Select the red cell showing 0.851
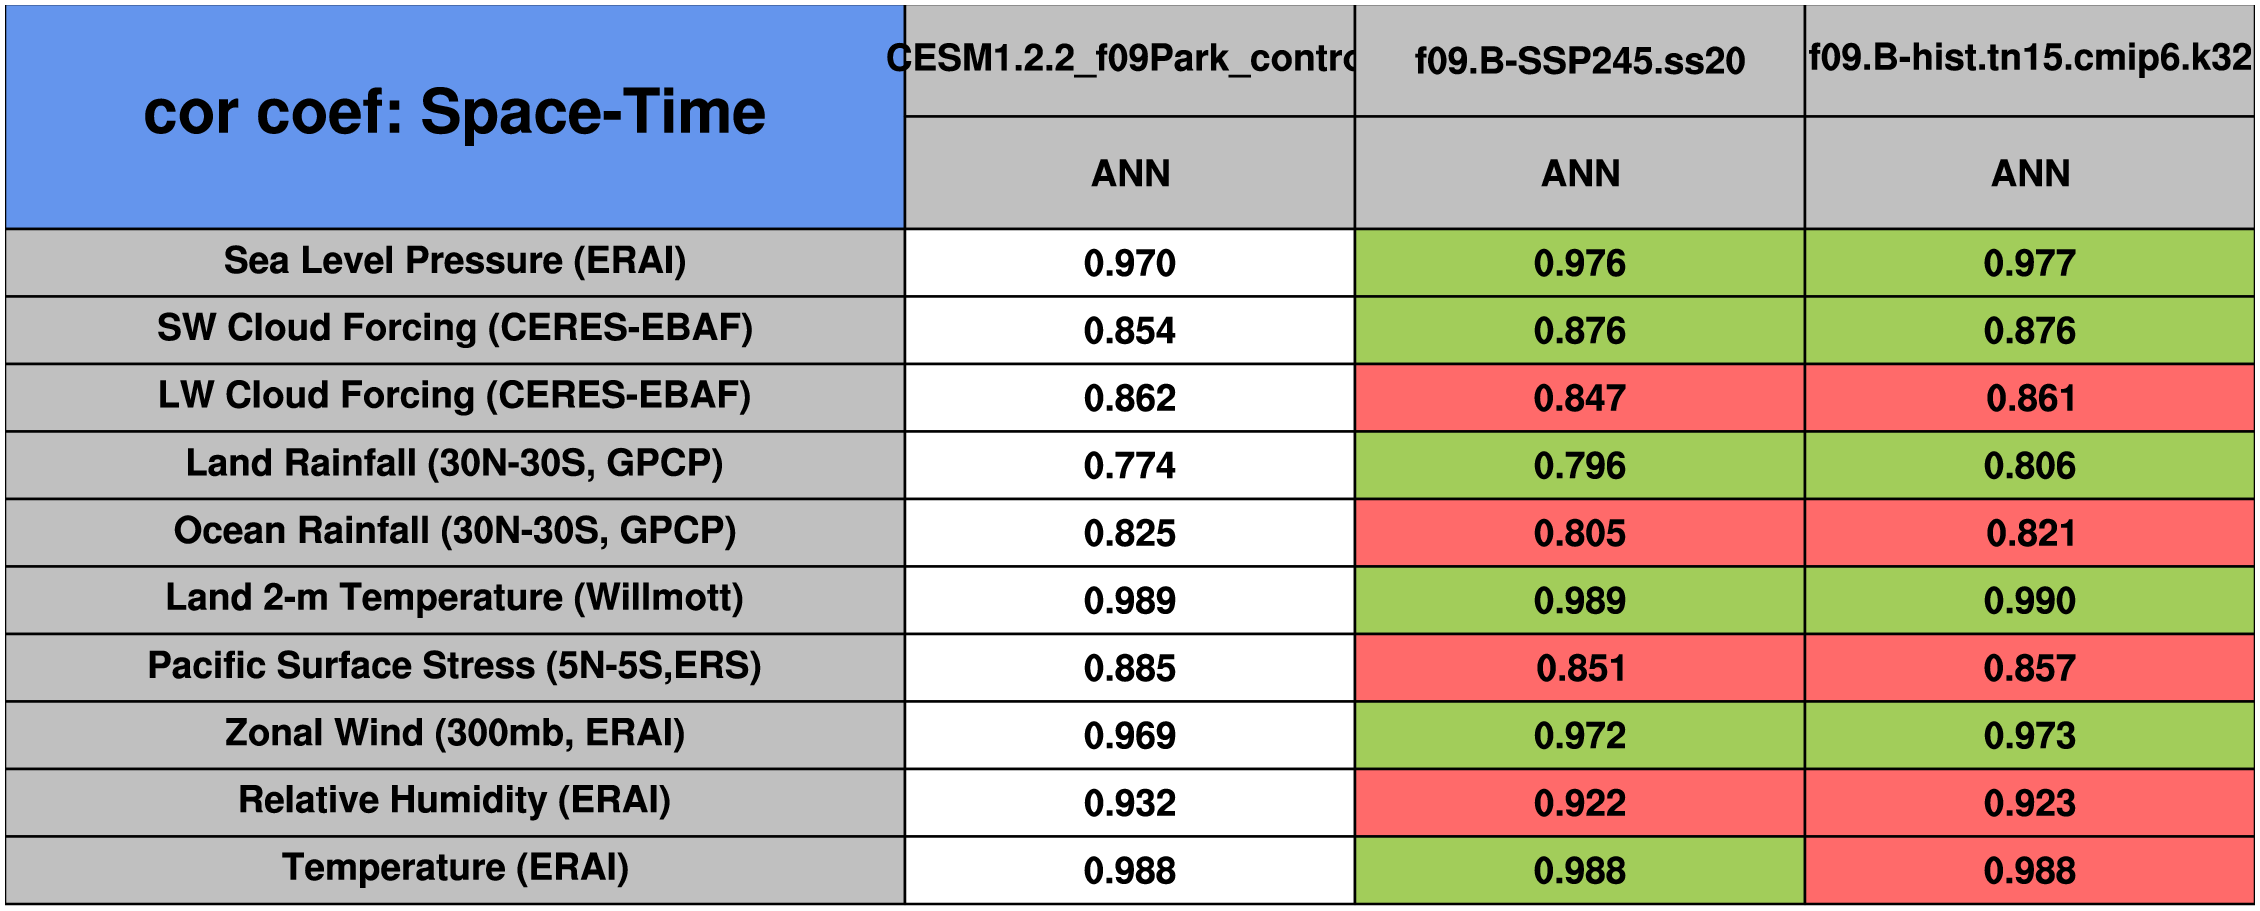This screenshot has height=911, width=2260. tap(1579, 668)
